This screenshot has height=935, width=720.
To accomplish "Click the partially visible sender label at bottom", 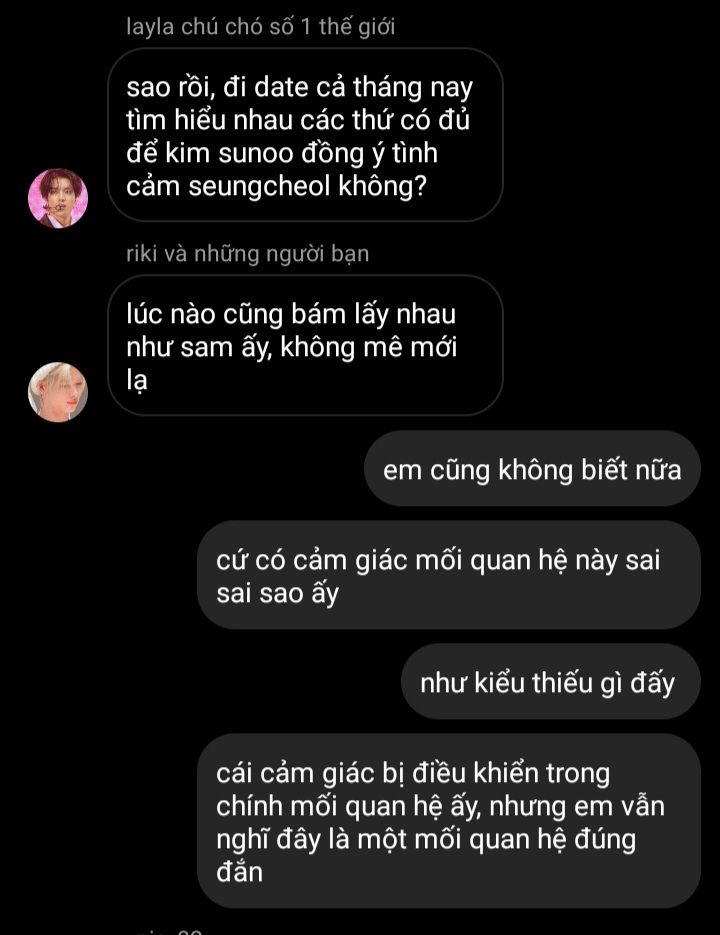I will tap(166, 931).
